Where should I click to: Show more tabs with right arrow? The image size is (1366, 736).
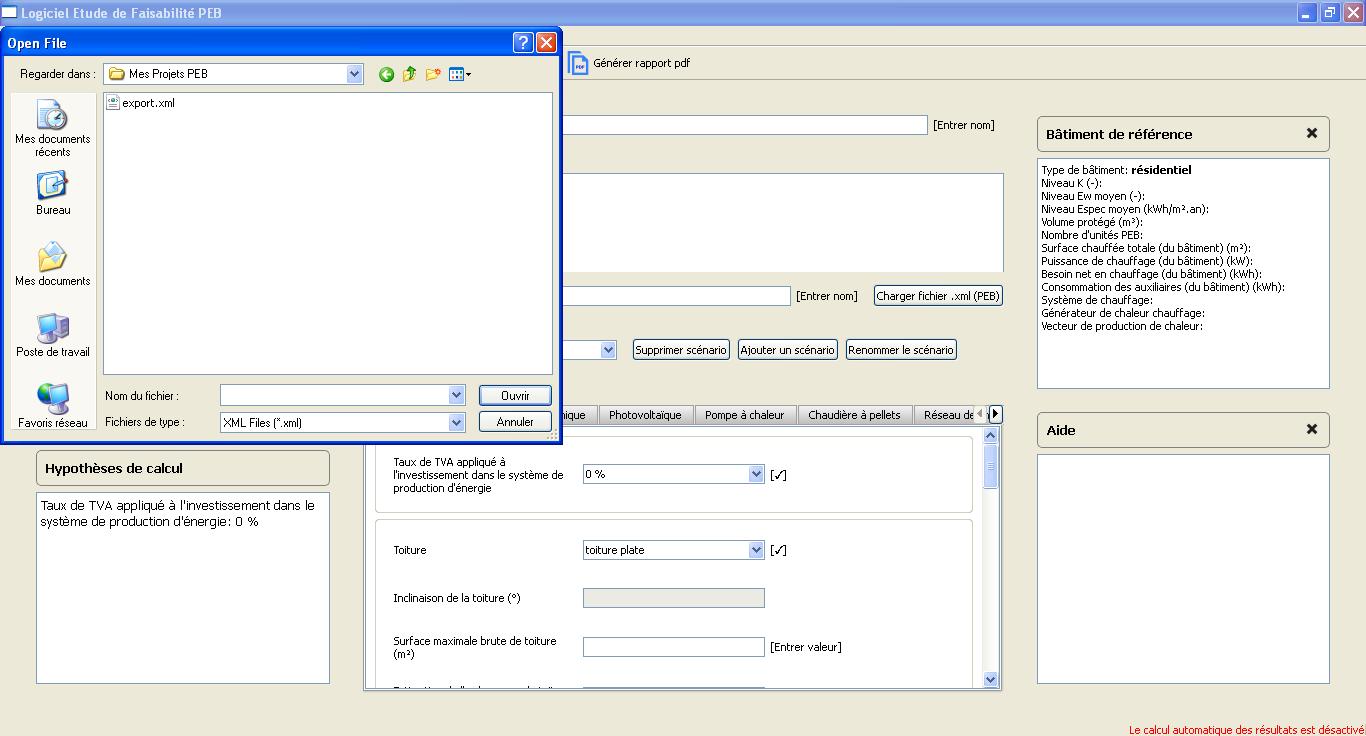point(995,414)
